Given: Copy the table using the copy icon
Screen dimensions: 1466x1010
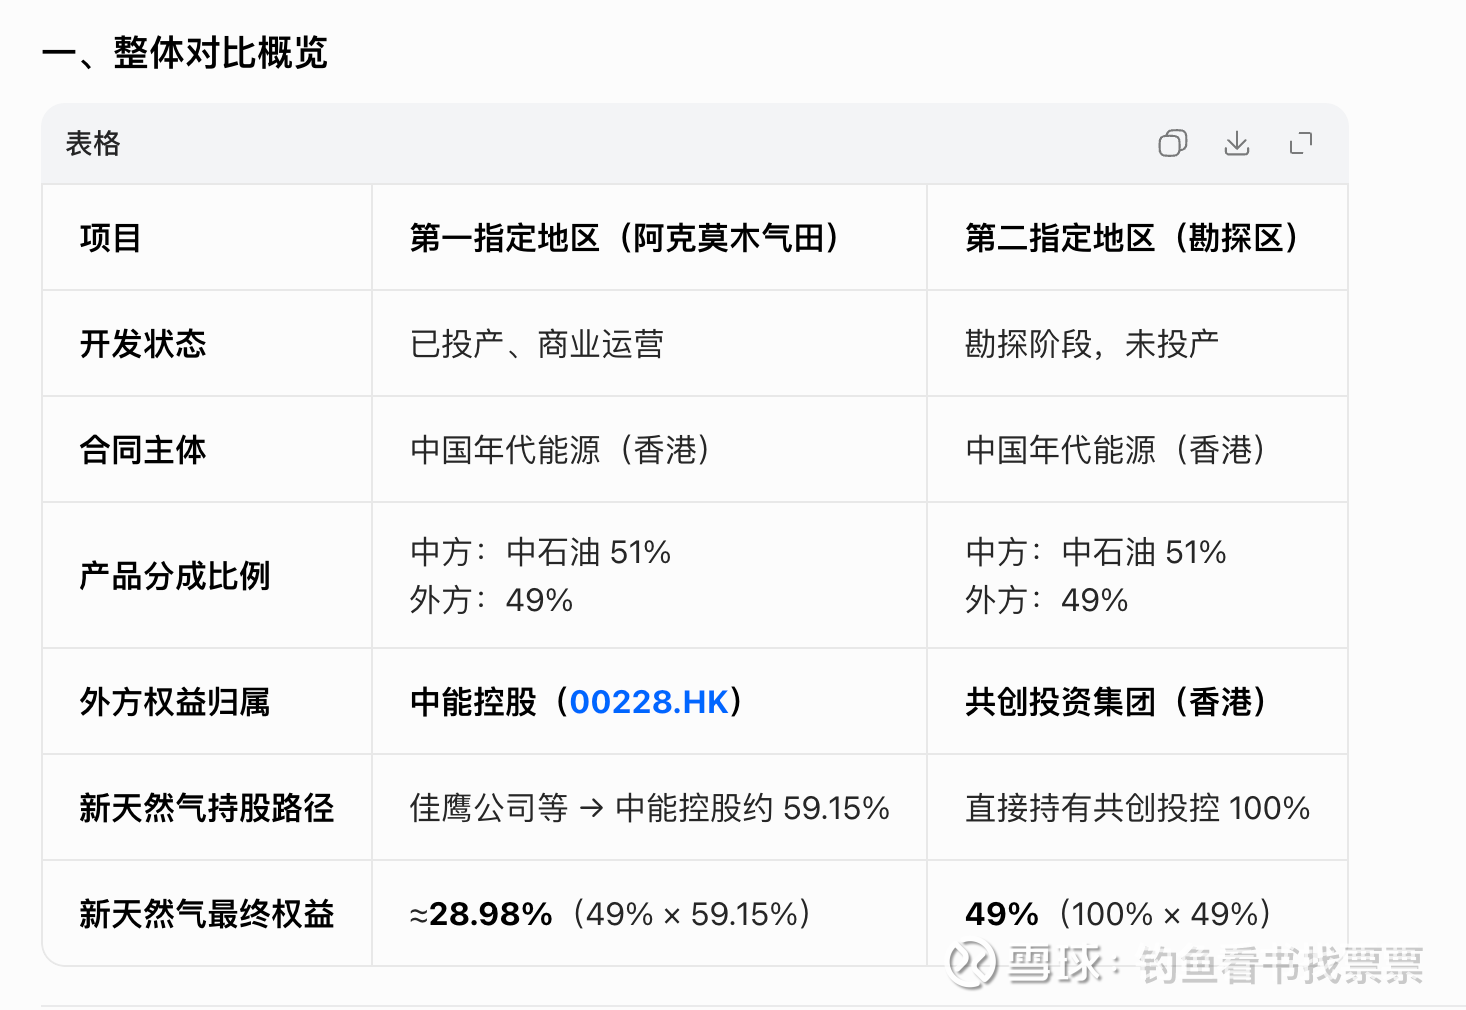Looking at the screenshot, I should (x=1172, y=144).
